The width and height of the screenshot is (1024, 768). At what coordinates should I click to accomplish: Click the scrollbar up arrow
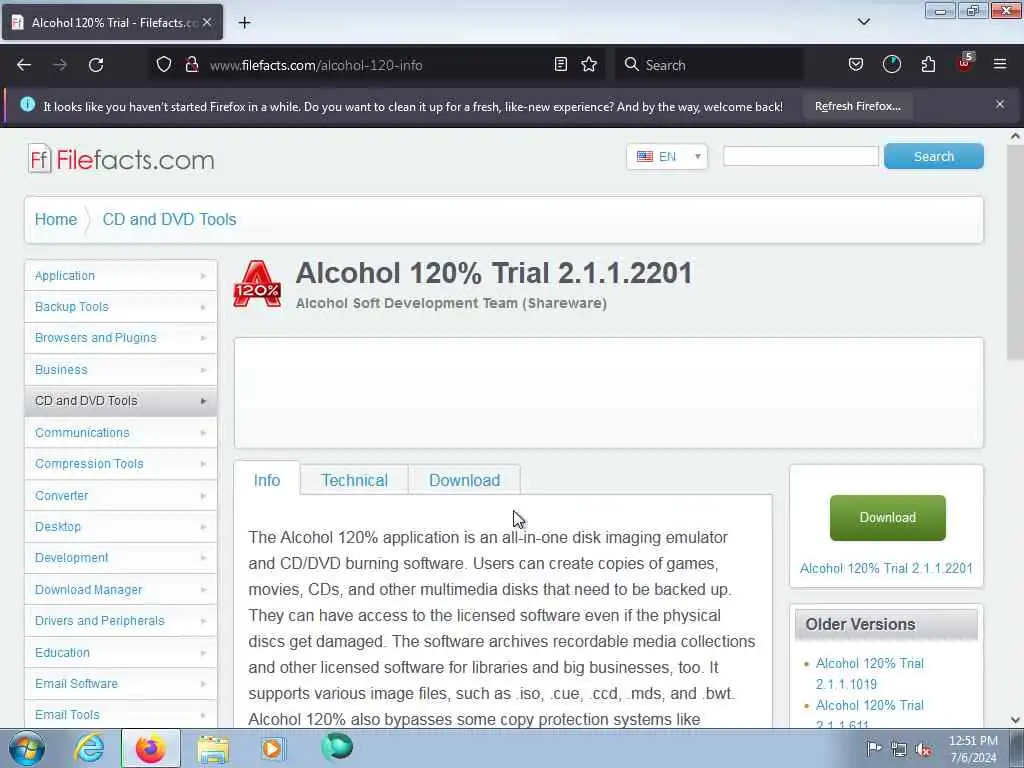pyautogui.click(x=1015, y=136)
